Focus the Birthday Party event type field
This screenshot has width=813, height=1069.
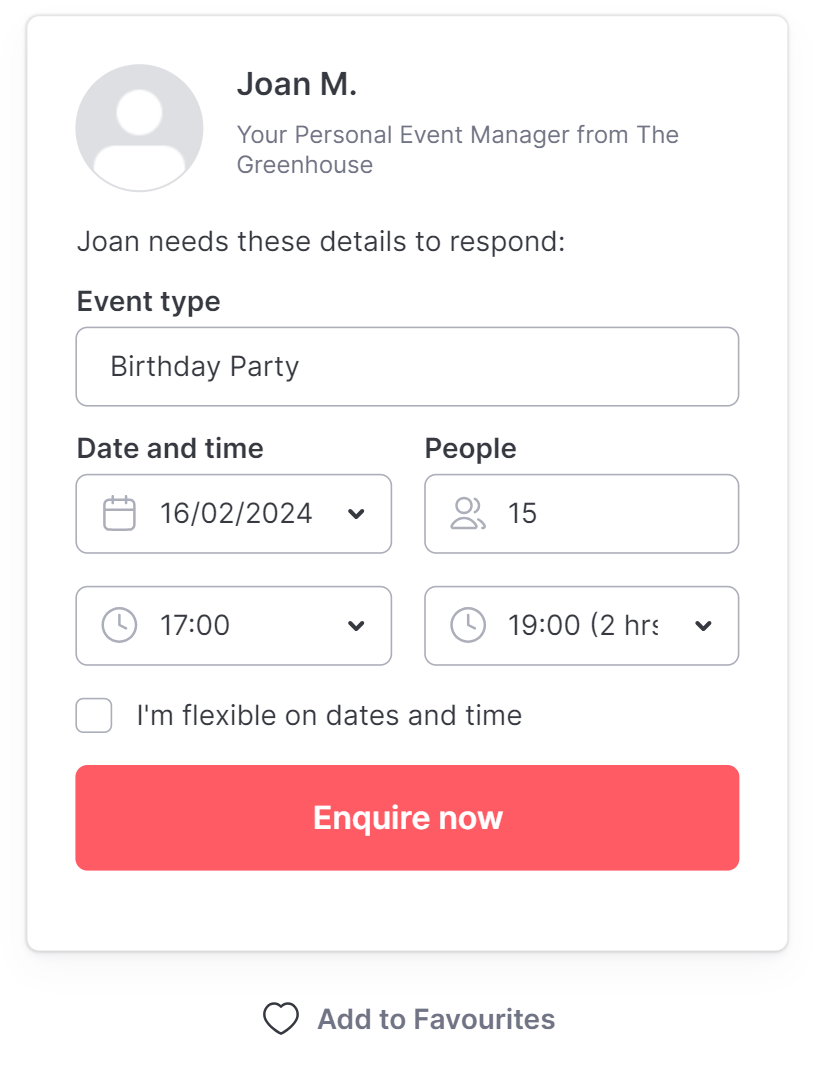pos(408,367)
